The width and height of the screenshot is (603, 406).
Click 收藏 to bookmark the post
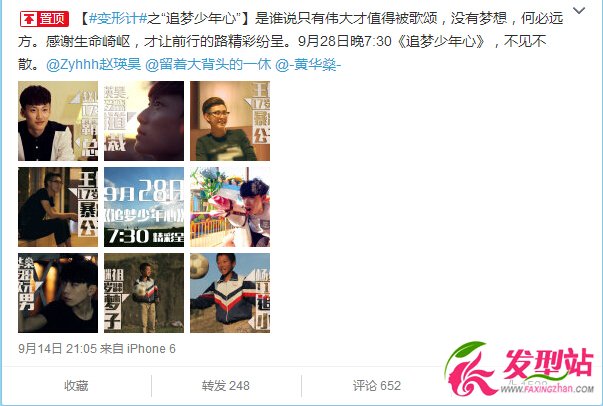coord(76,386)
